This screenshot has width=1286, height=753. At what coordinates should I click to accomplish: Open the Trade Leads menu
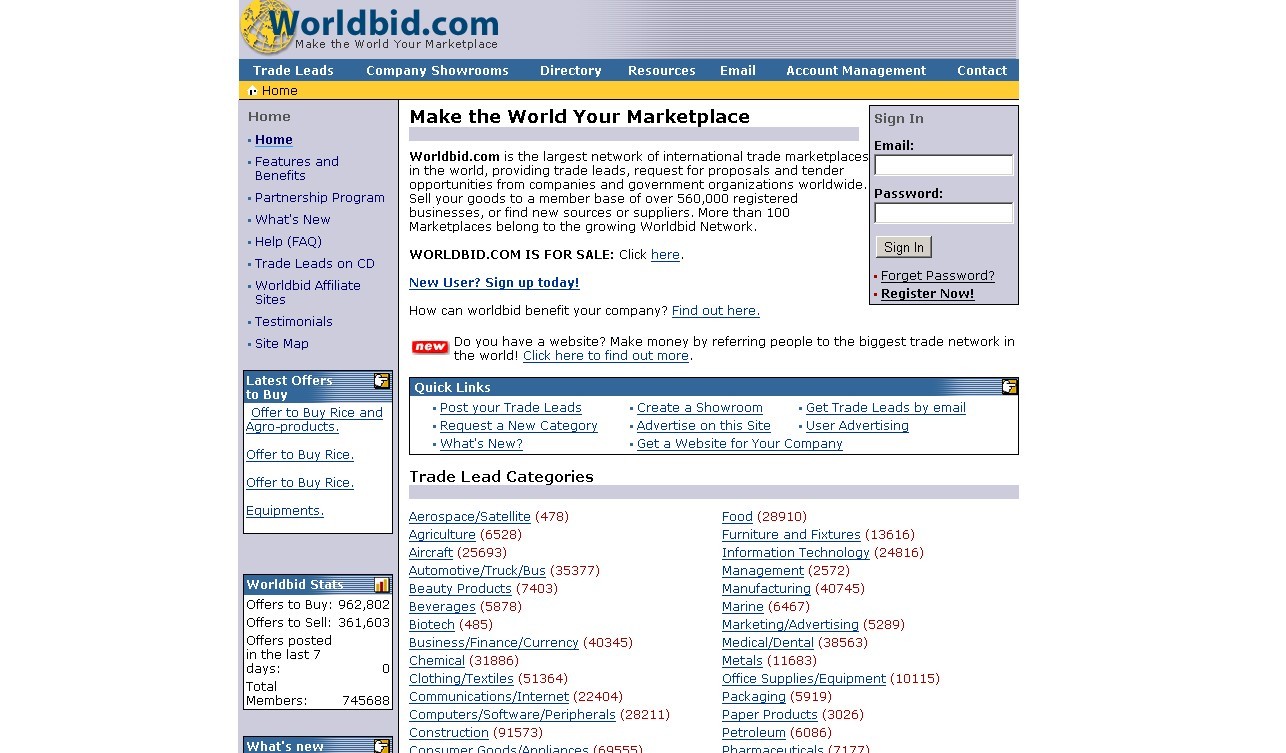coord(293,70)
